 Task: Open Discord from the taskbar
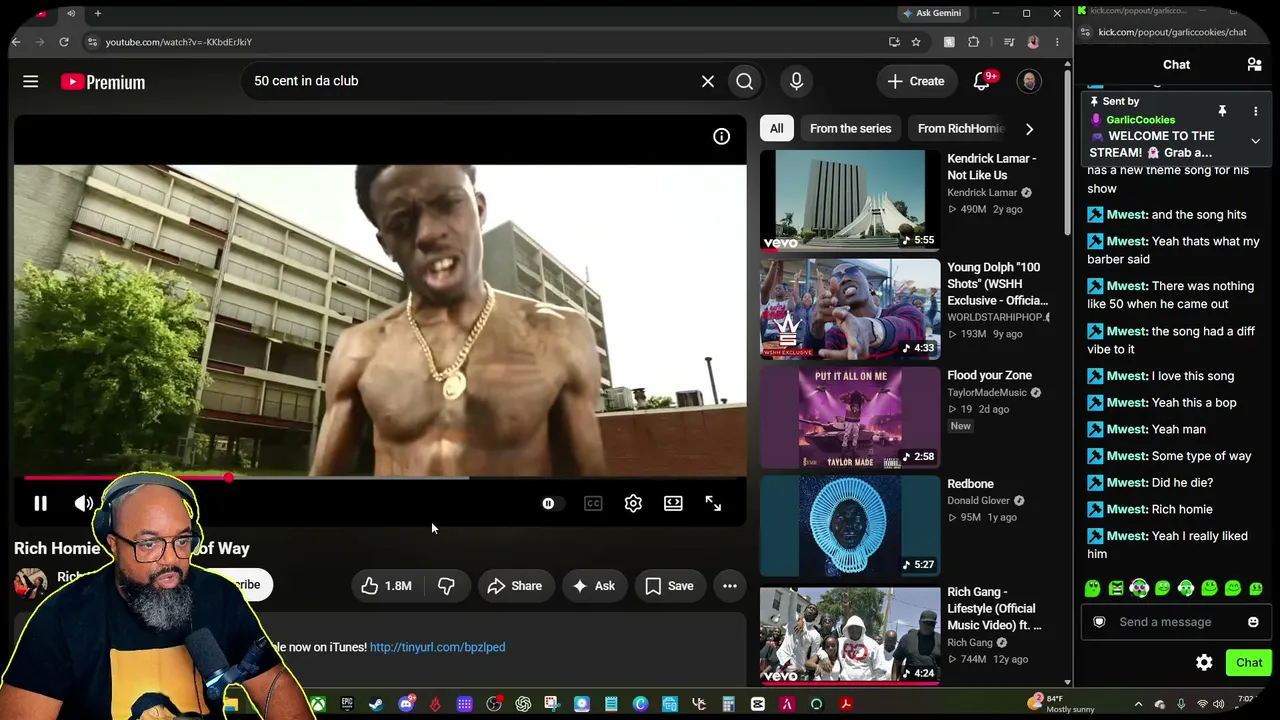[406, 704]
